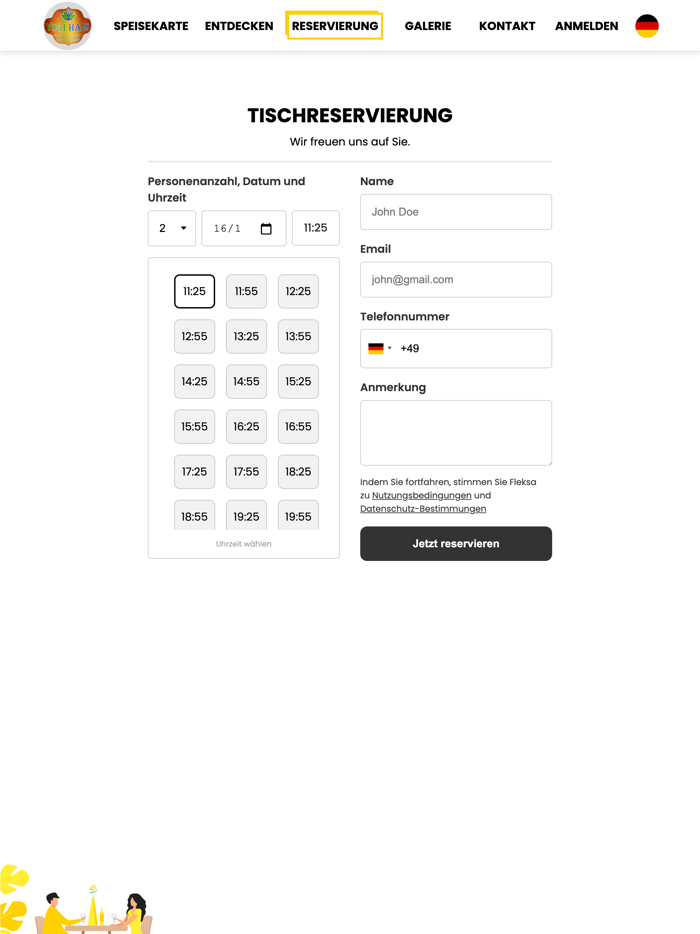Image resolution: width=700 pixels, height=934 pixels.
Task: Open the guest count dropdown showing 2
Action: [172, 228]
